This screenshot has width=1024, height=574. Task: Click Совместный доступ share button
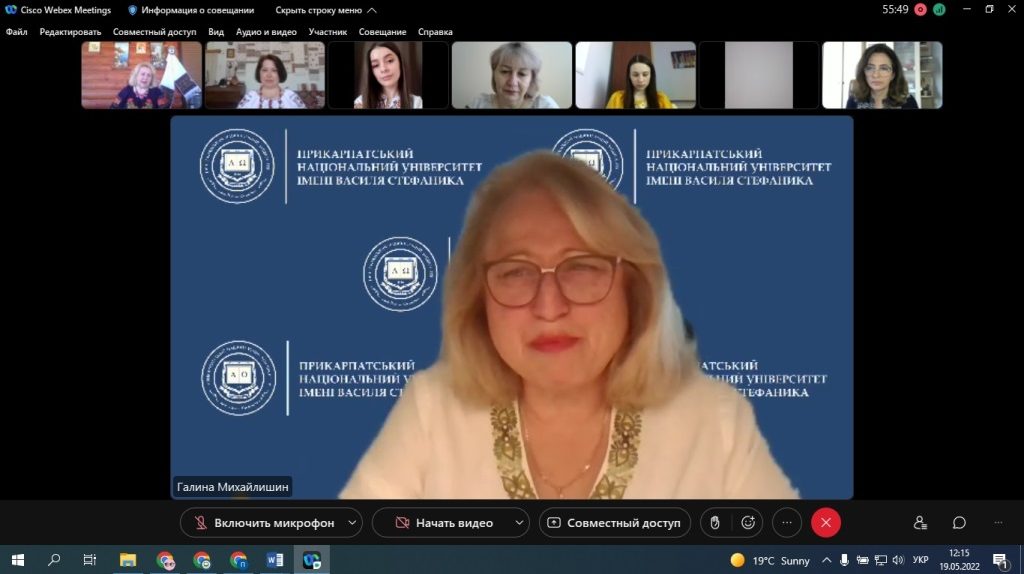(614, 522)
